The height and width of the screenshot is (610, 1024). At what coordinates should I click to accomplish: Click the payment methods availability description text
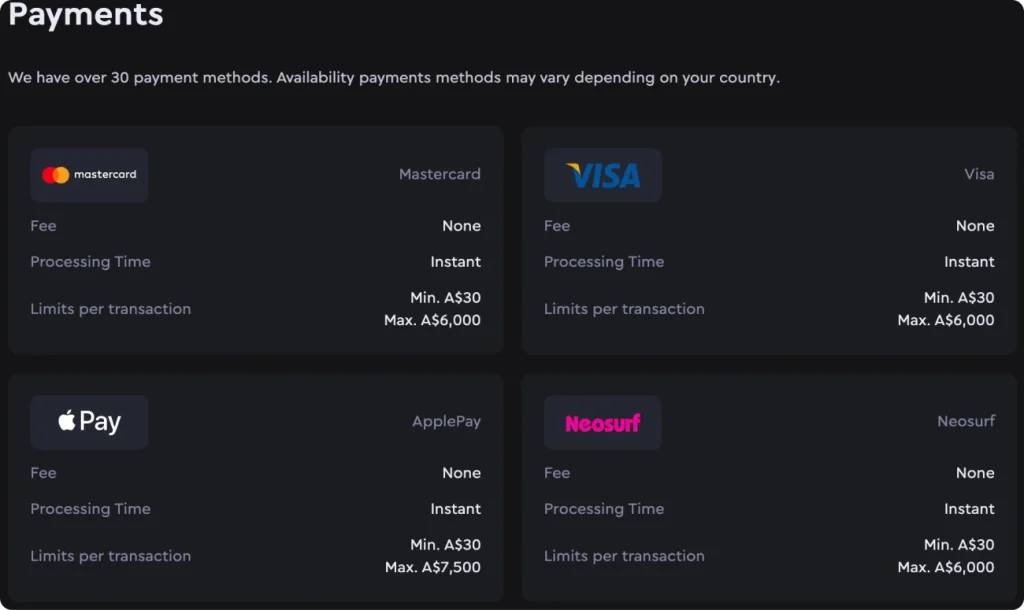(394, 77)
